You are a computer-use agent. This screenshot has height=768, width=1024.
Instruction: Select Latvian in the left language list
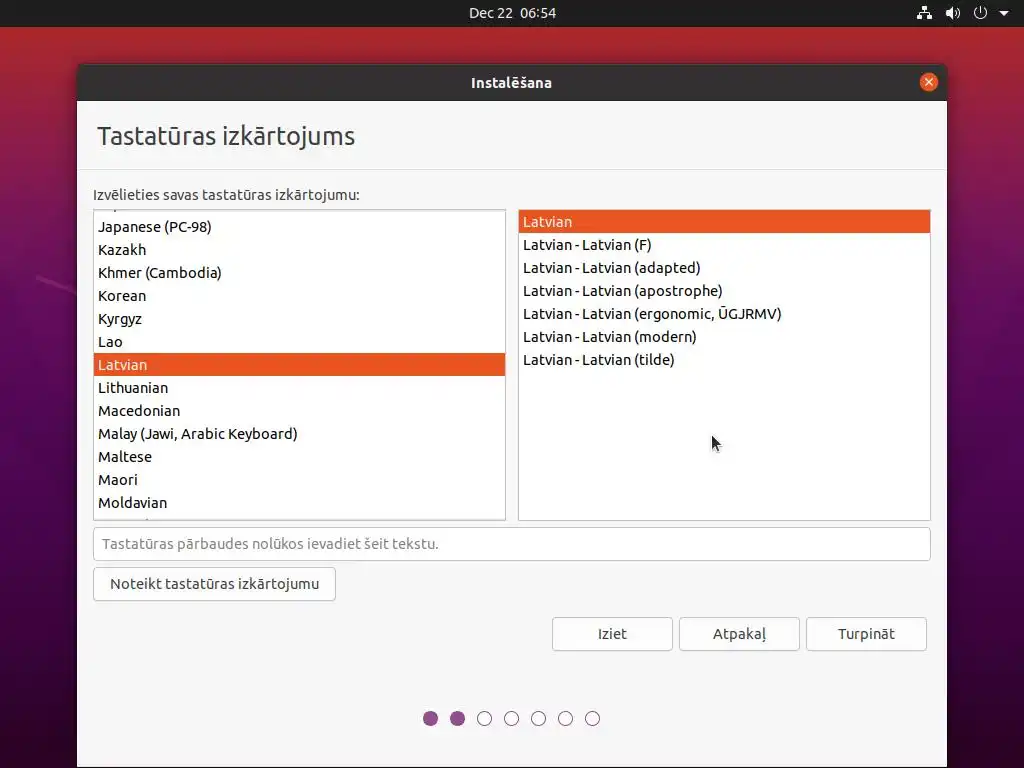299,364
